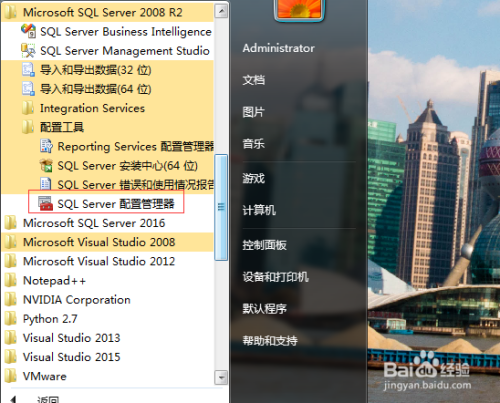The image size is (500, 403).
Task: Launch SQL Server Management Studio
Action: click(107, 51)
